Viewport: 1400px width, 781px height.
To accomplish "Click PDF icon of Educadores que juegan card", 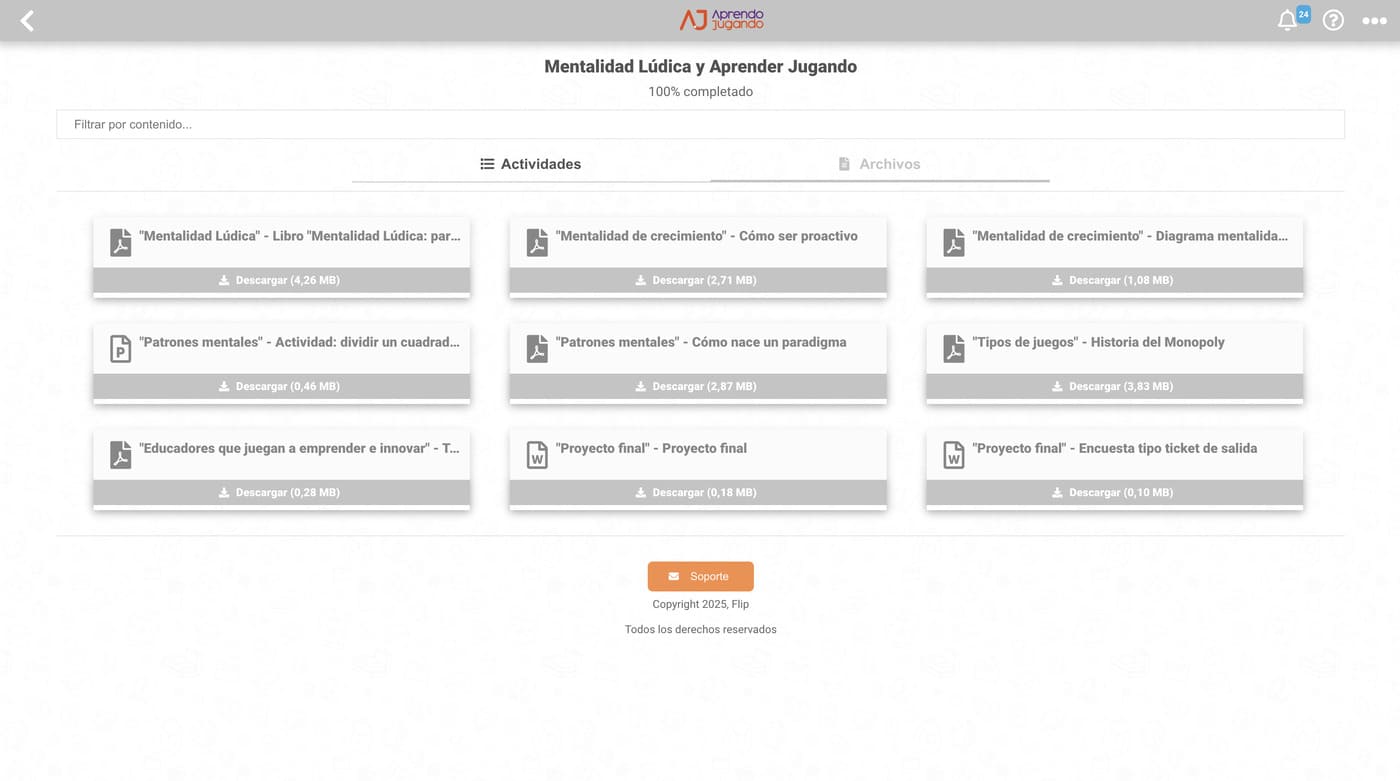I will (x=121, y=454).
